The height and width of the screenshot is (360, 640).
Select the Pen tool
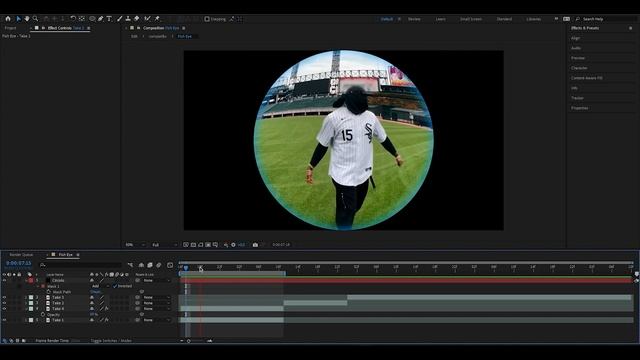100,19
